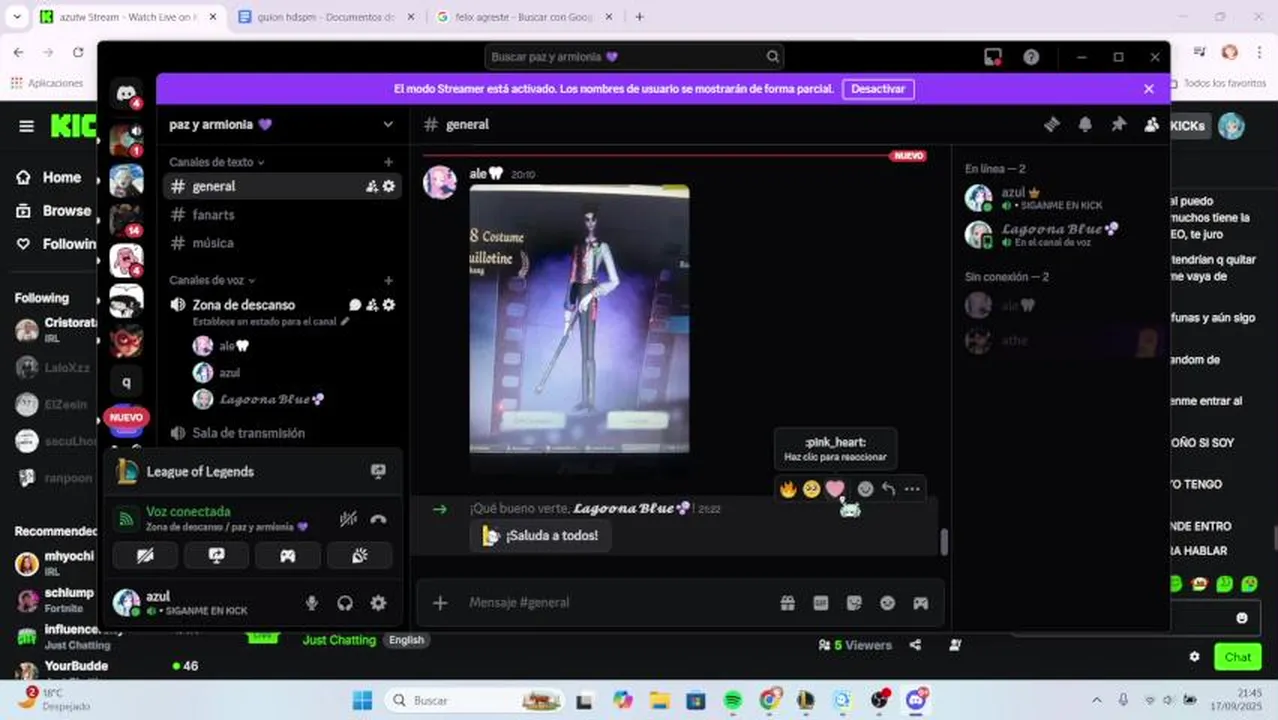The height and width of the screenshot is (720, 1278).
Task: Toggle member list icon in channel header
Action: click(1151, 124)
